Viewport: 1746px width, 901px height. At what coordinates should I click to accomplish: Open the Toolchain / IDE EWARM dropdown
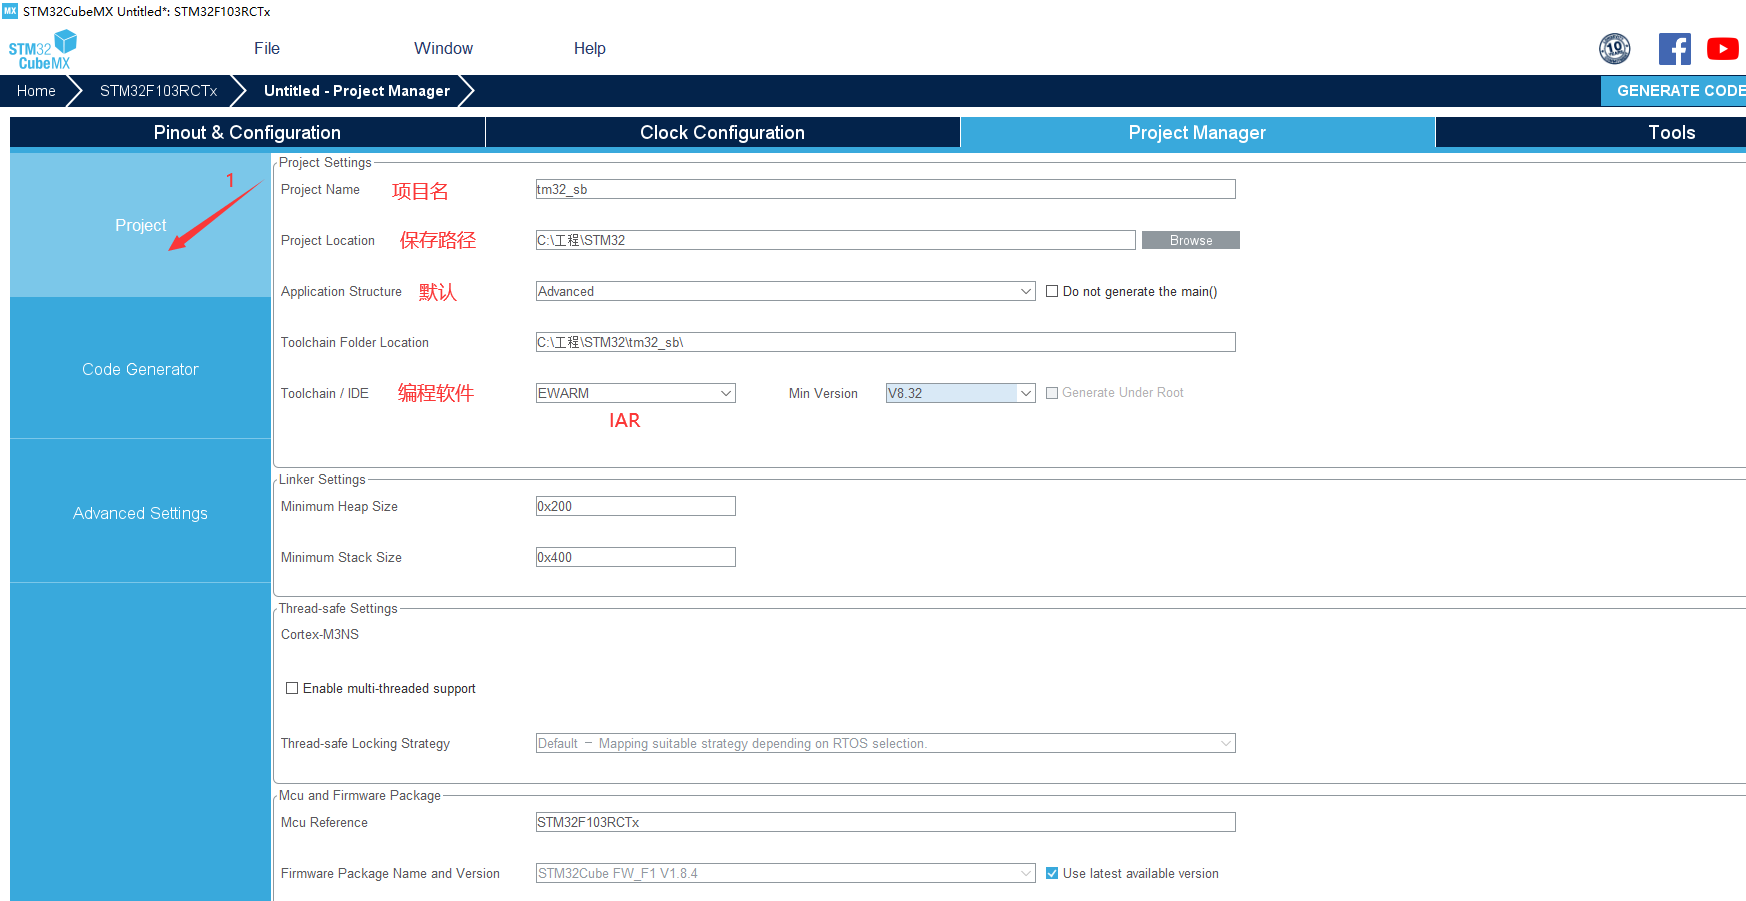[636, 393]
